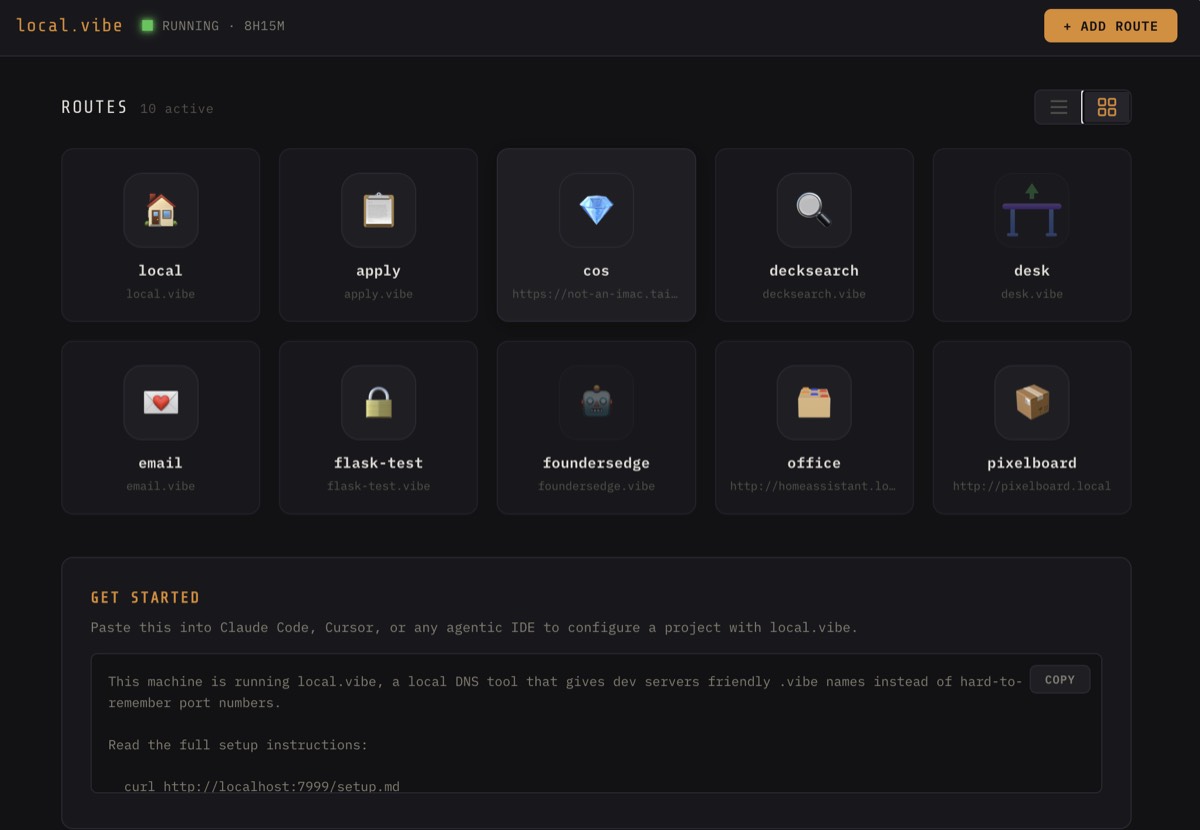Open the cos route gem icon

pos(596,210)
